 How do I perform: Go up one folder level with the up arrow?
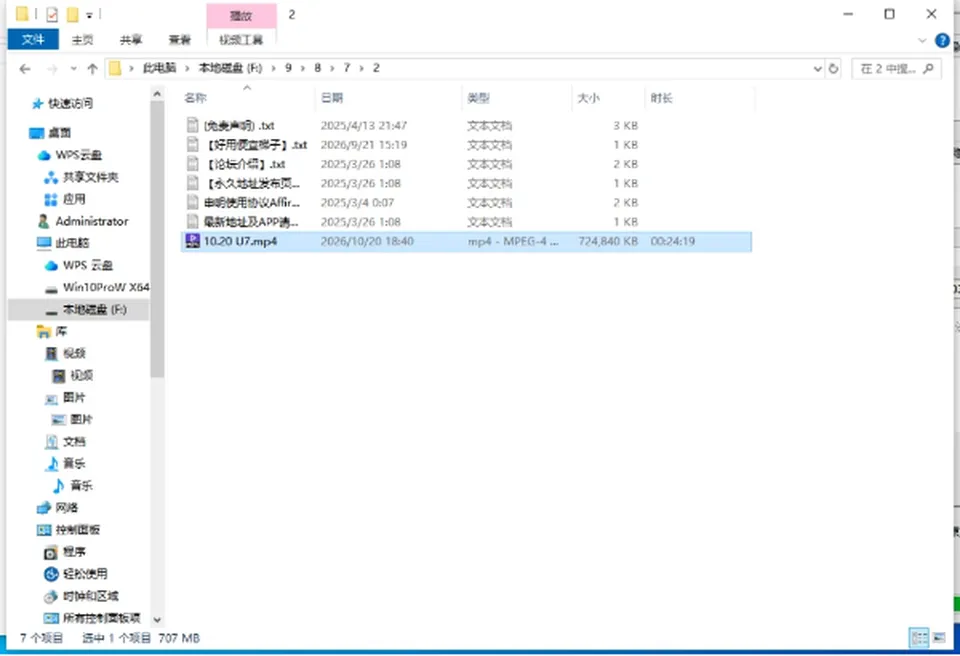pyautogui.click(x=92, y=69)
